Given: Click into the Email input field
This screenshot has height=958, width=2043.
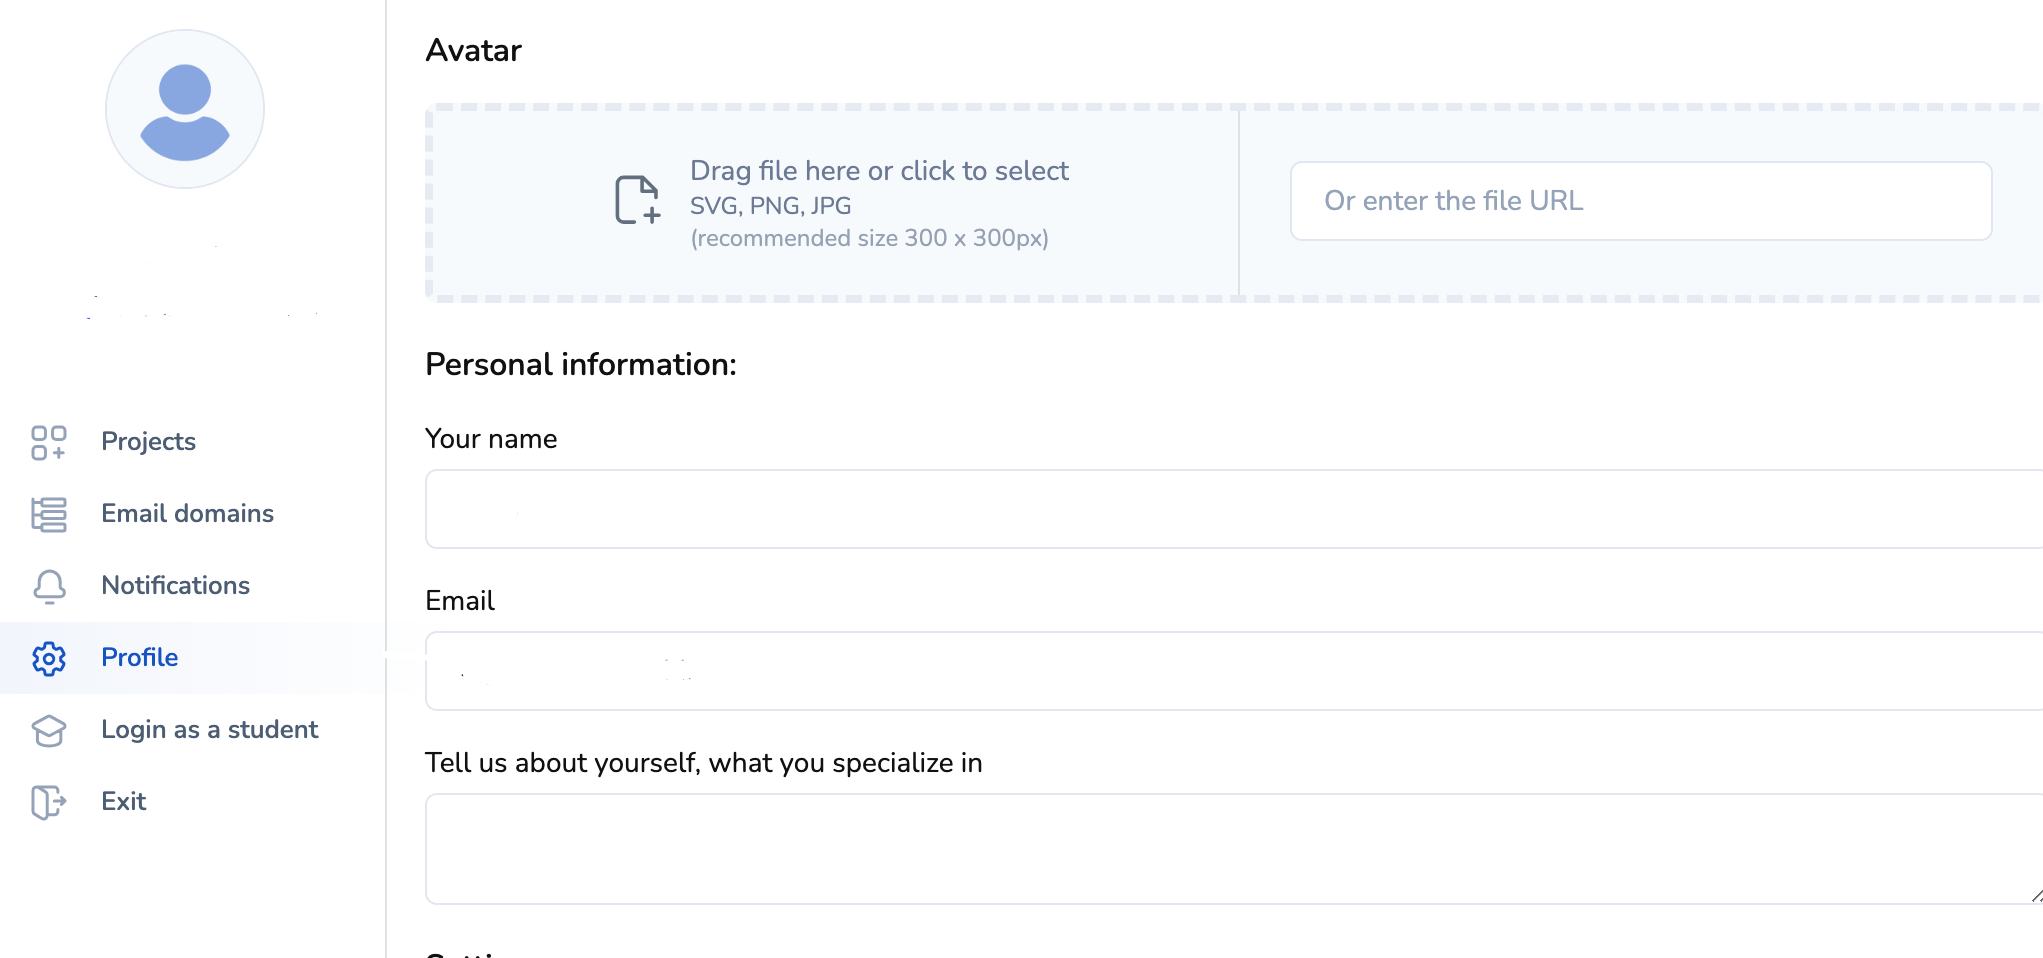Looking at the screenshot, I should pyautogui.click(x=1230, y=671).
